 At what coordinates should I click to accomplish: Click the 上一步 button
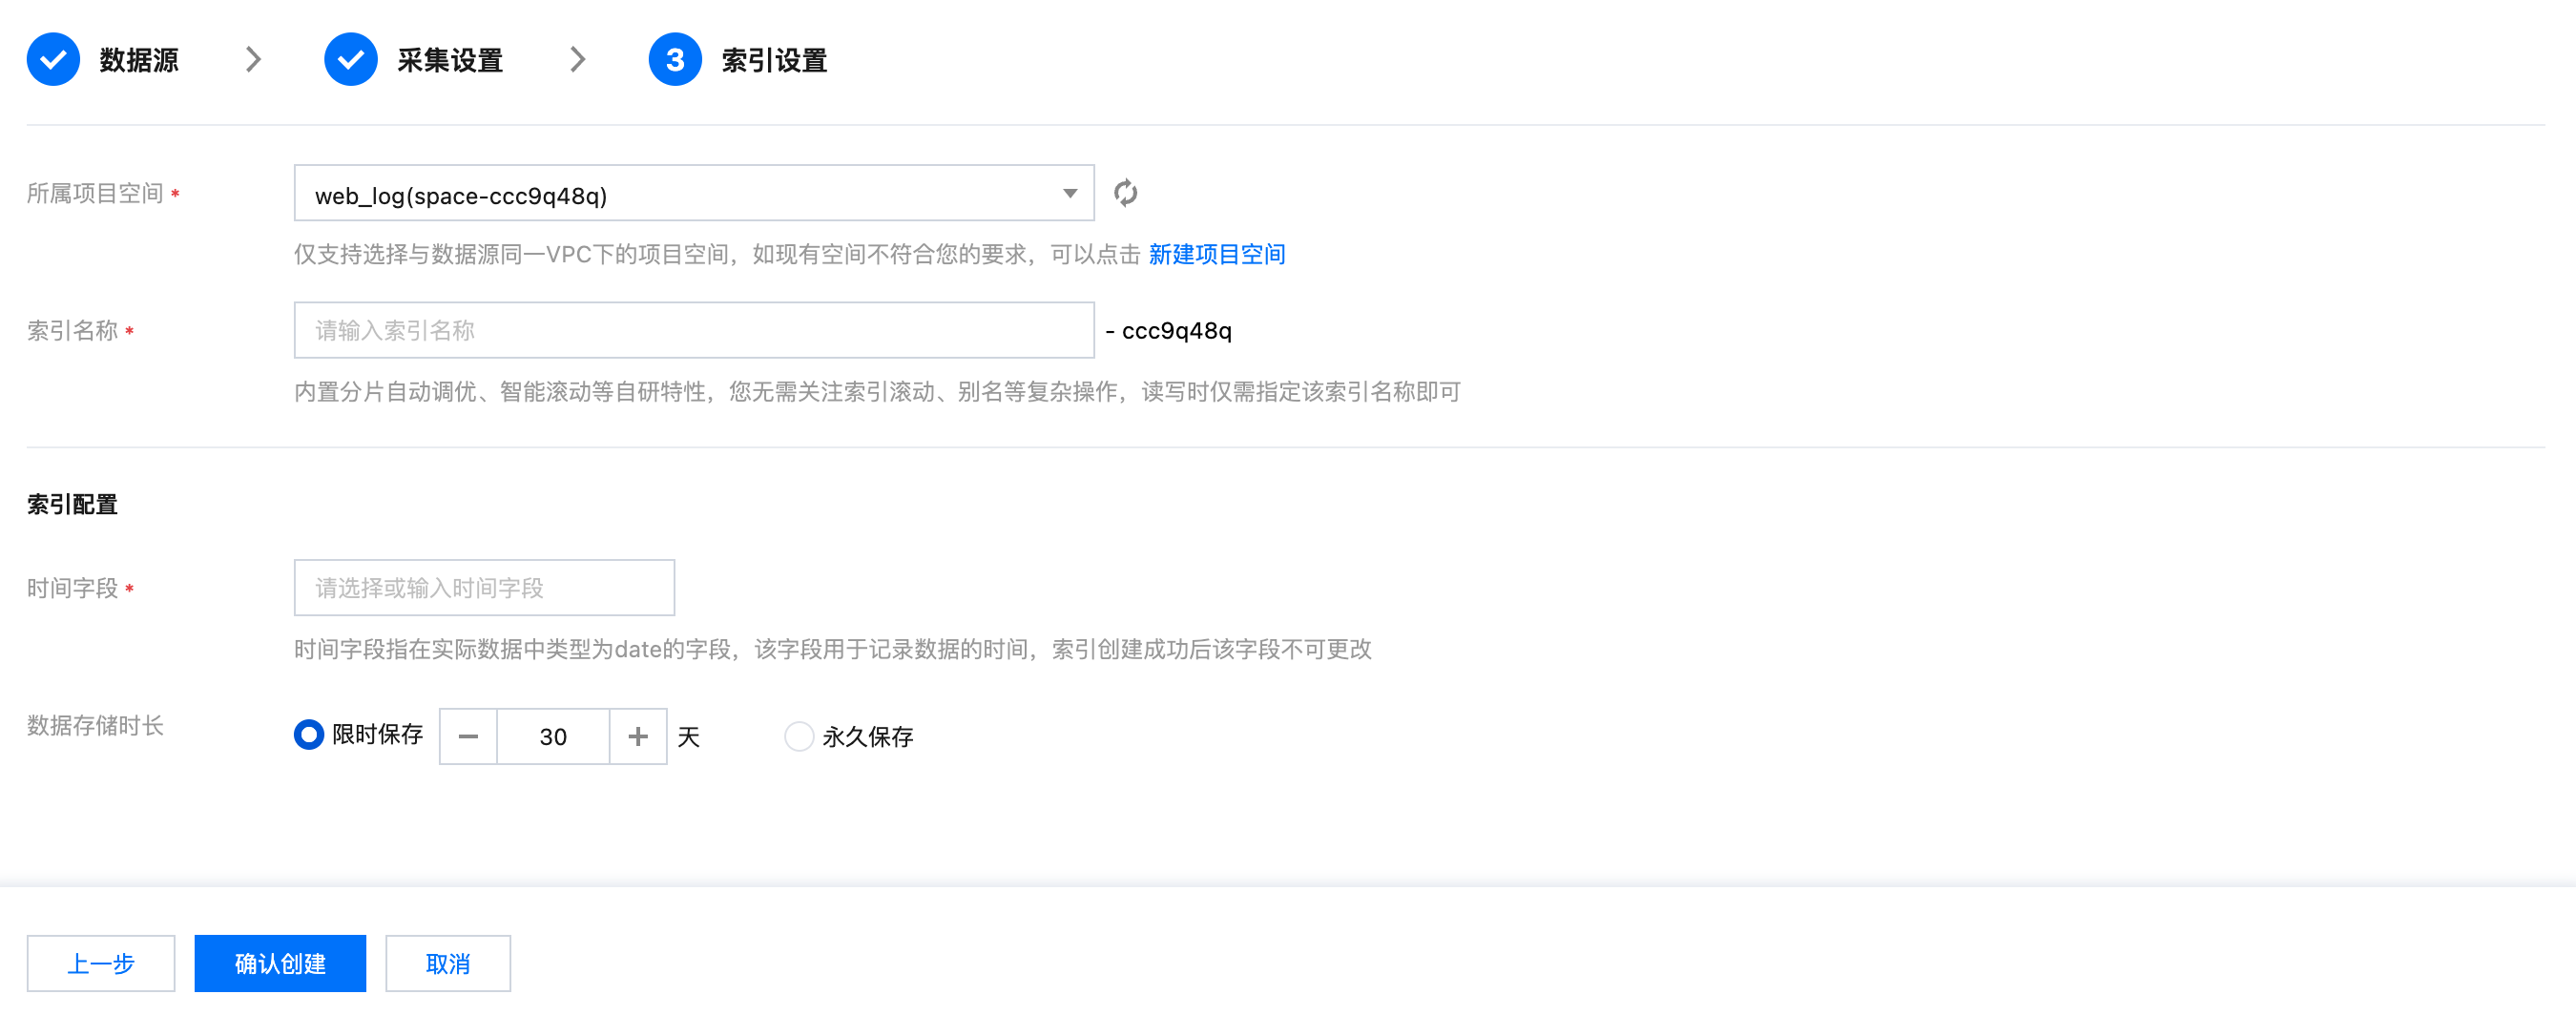tap(101, 964)
